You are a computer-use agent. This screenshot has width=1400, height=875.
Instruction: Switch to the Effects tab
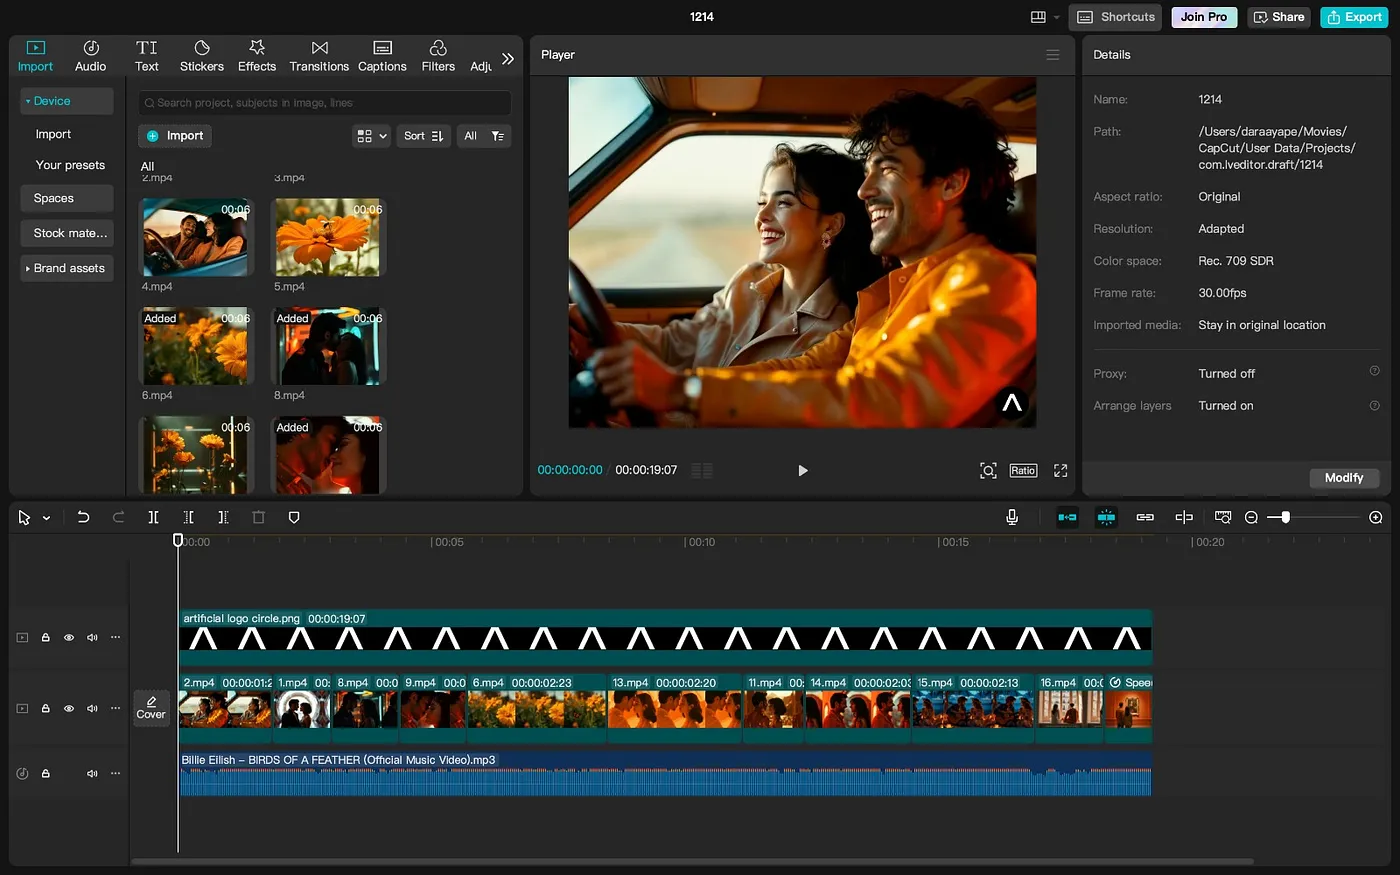[x=257, y=56]
